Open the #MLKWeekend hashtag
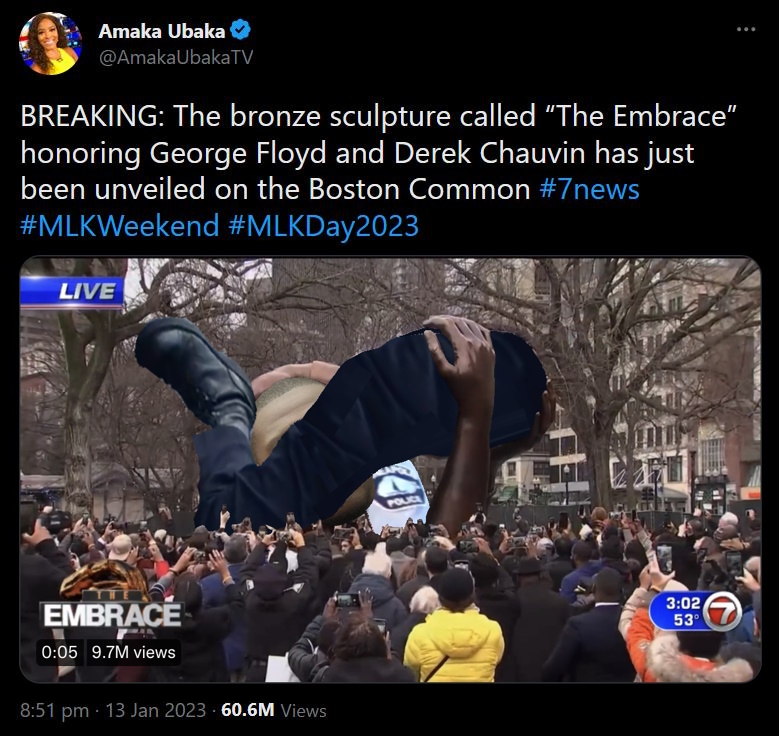779x736 pixels. pos(120,226)
